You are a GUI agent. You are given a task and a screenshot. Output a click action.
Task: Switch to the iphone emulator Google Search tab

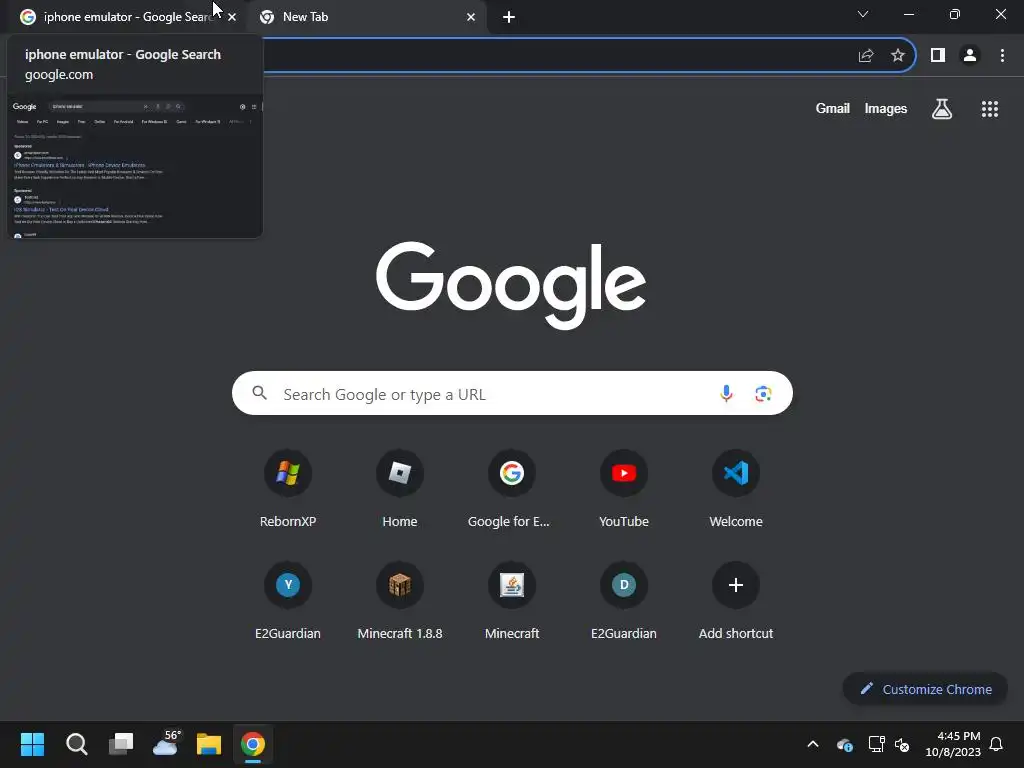[124, 17]
